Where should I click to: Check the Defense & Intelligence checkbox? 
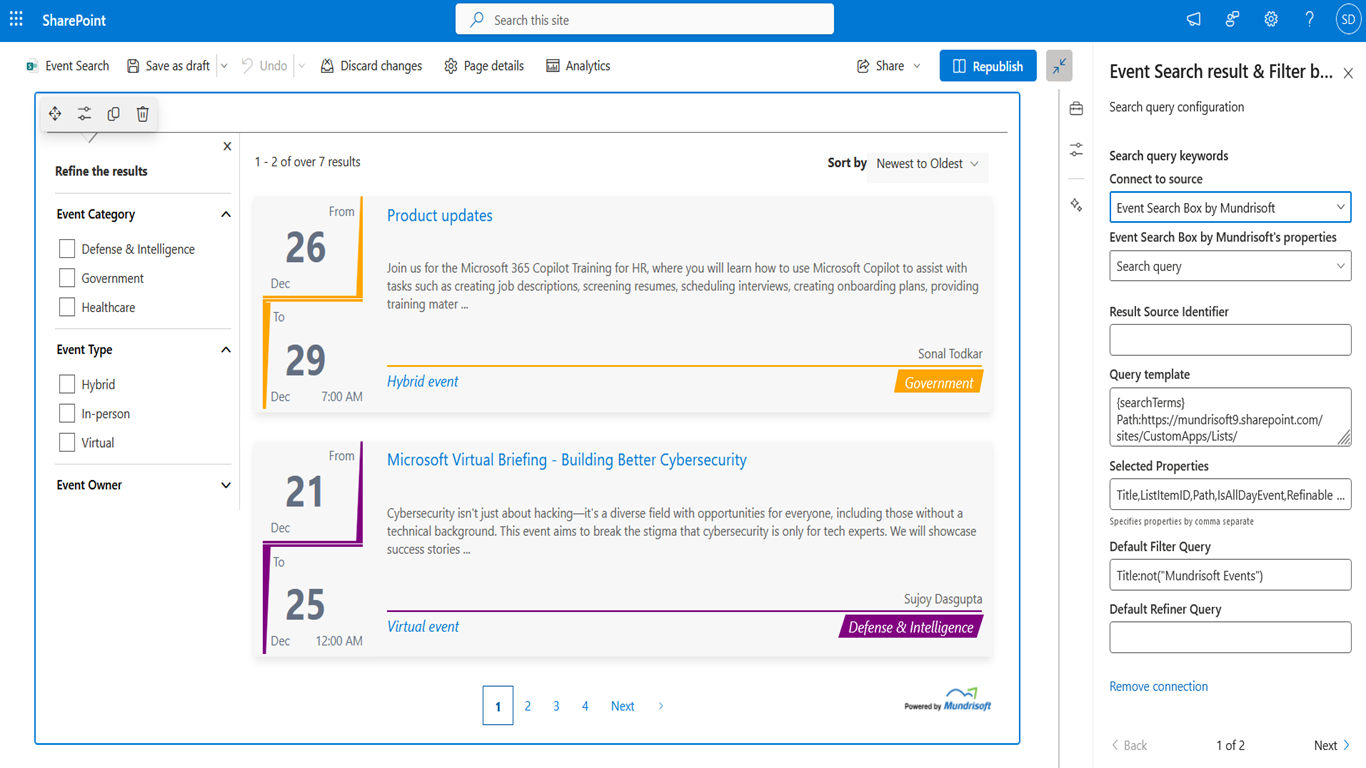point(67,249)
